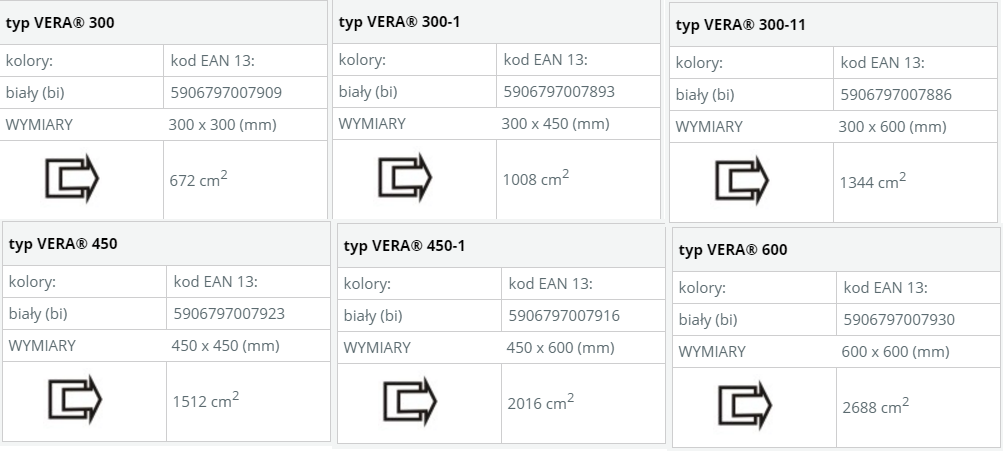Viewport: 1003px width, 451px height.
Task: Click the airflow arrow icon for VERA 450-1
Action: click(x=410, y=401)
